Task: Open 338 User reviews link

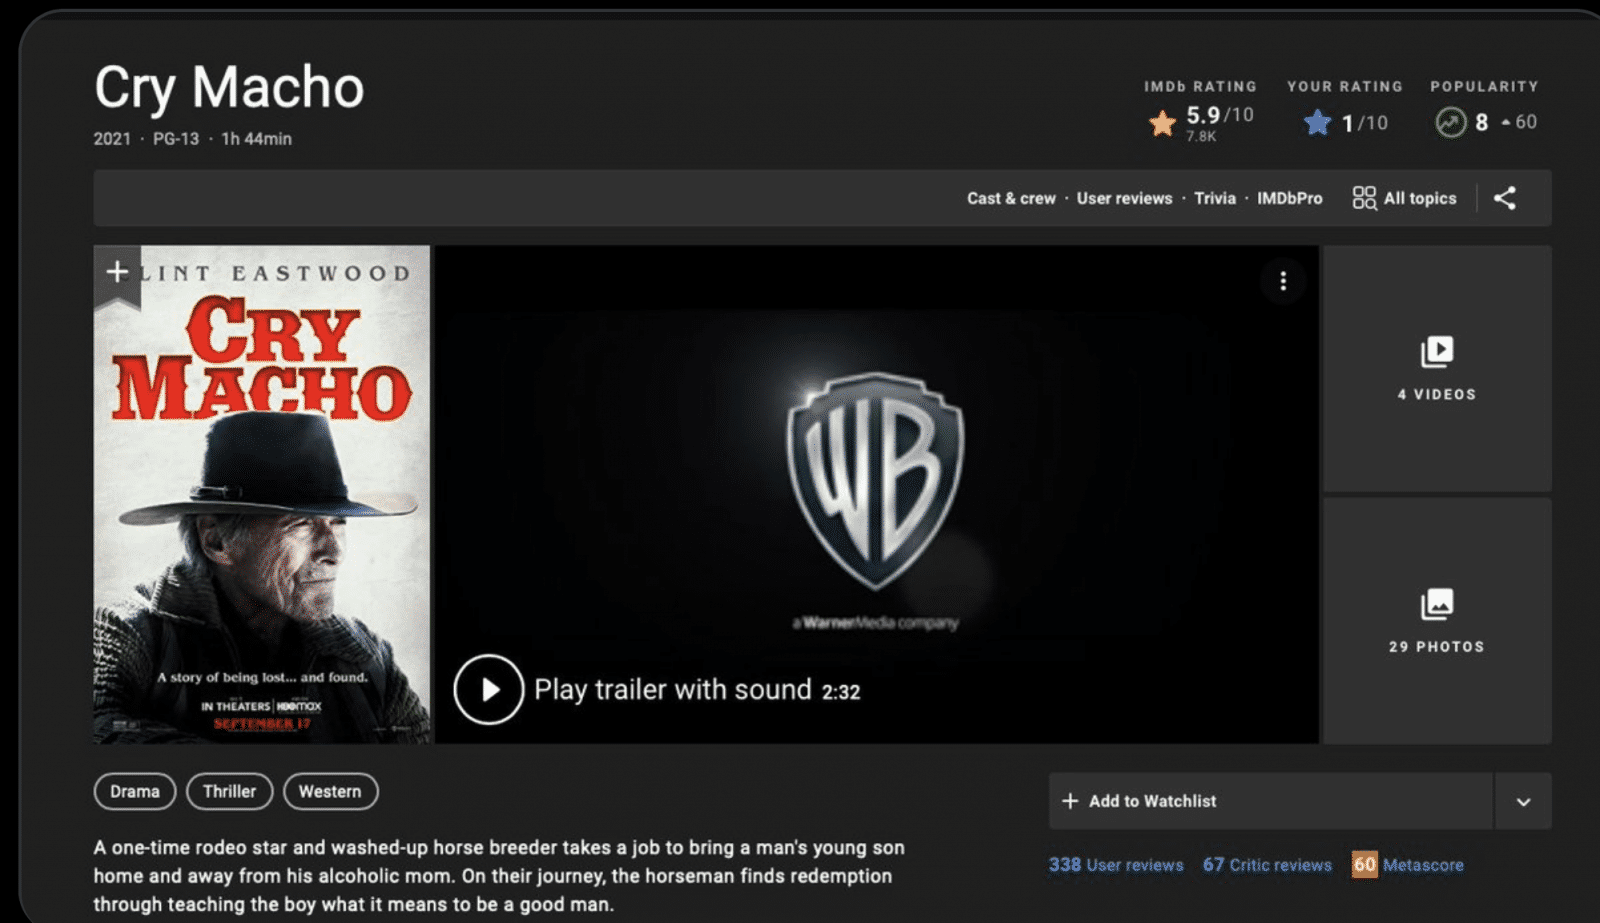Action: (x=1116, y=865)
